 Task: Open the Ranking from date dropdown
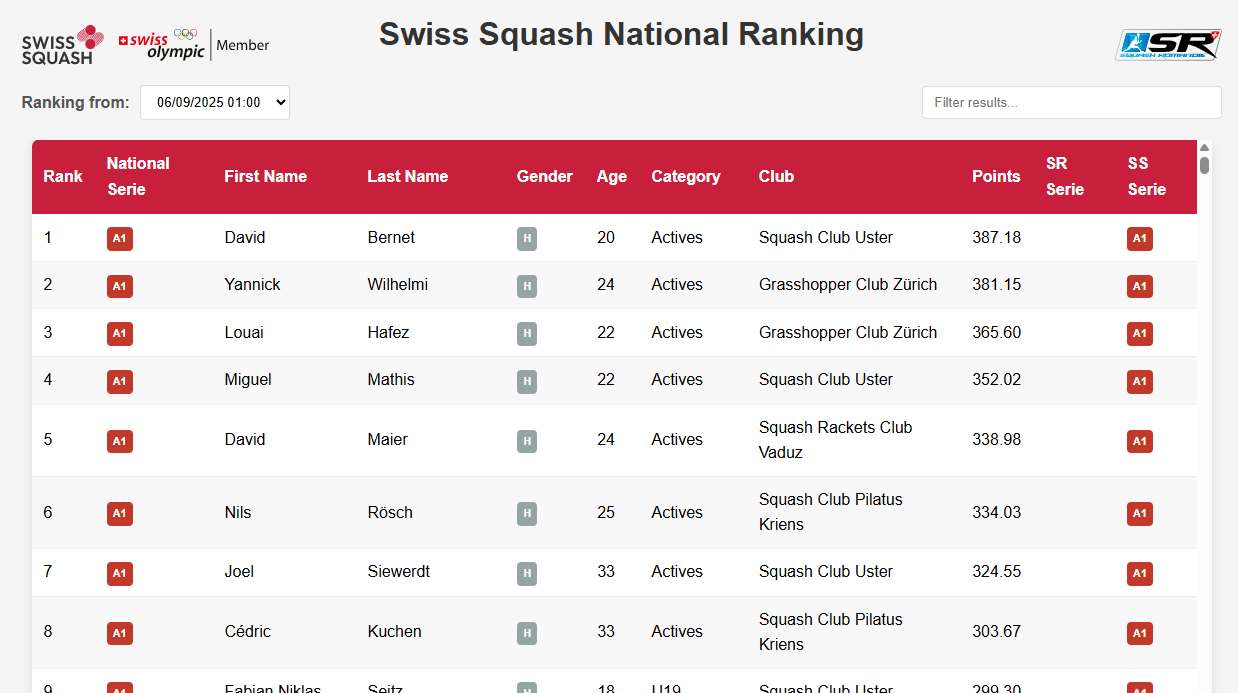point(215,102)
